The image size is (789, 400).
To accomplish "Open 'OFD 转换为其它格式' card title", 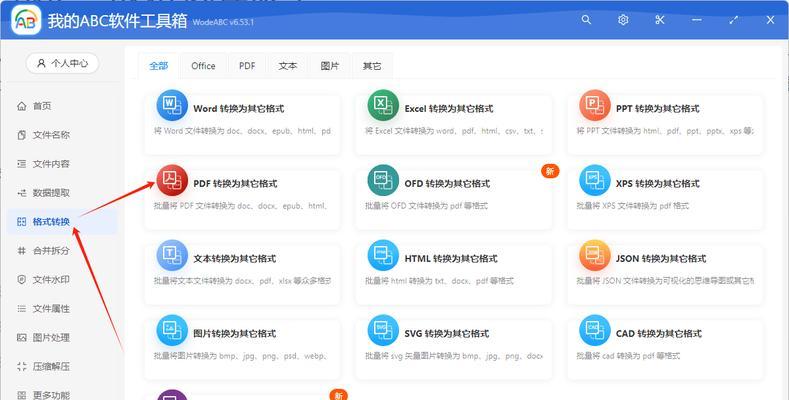I will (x=447, y=184).
